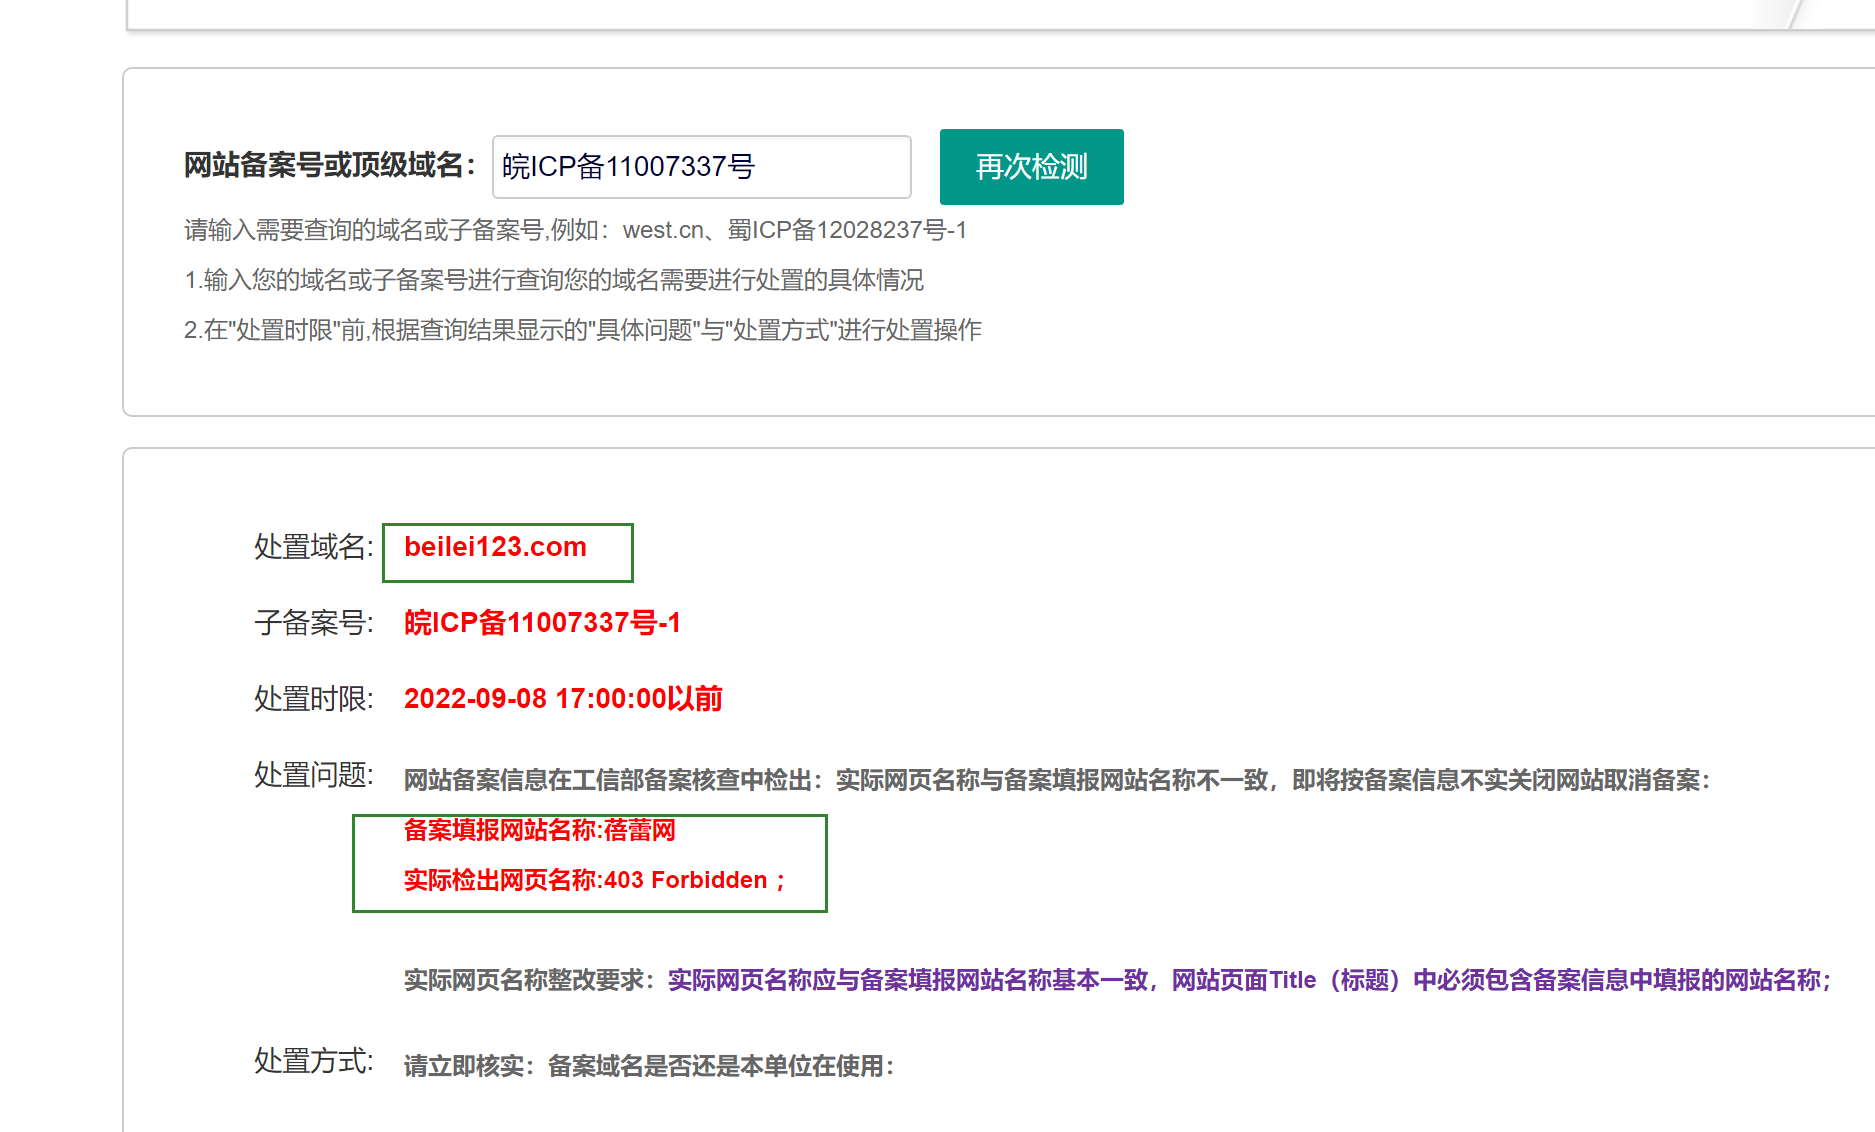This screenshot has width=1875, height=1132.
Task: Click the 请立即核实 verification text
Action: [x=648, y=1067]
